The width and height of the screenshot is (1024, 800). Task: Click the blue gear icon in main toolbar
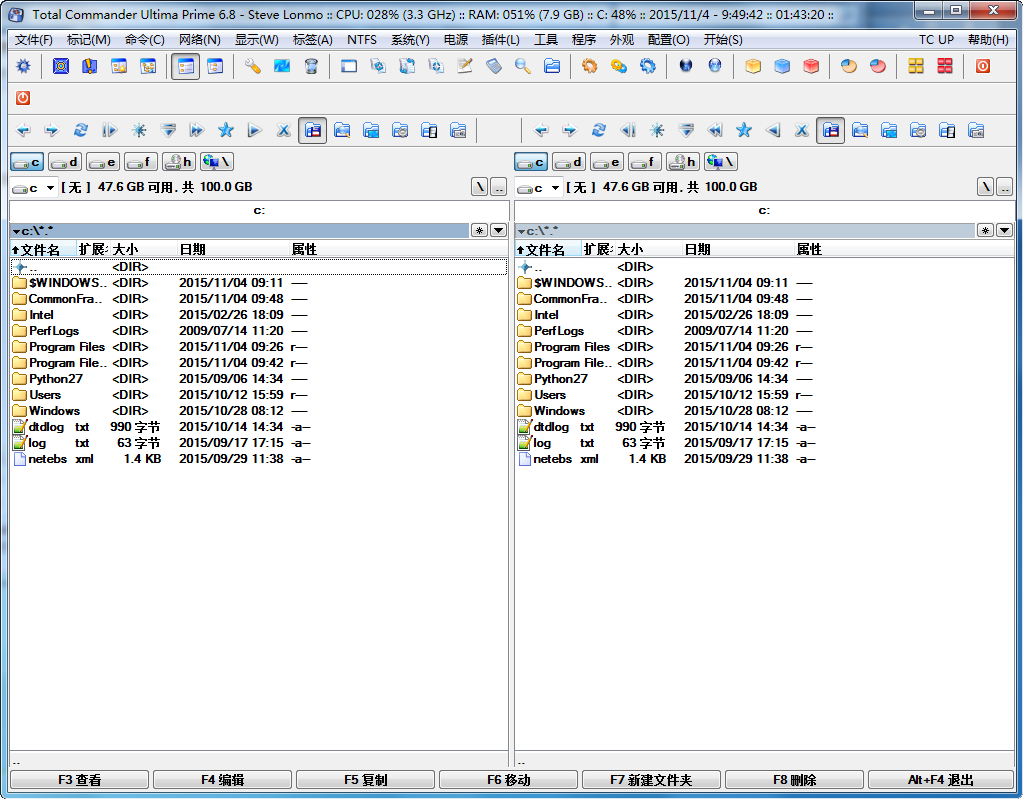click(x=24, y=66)
